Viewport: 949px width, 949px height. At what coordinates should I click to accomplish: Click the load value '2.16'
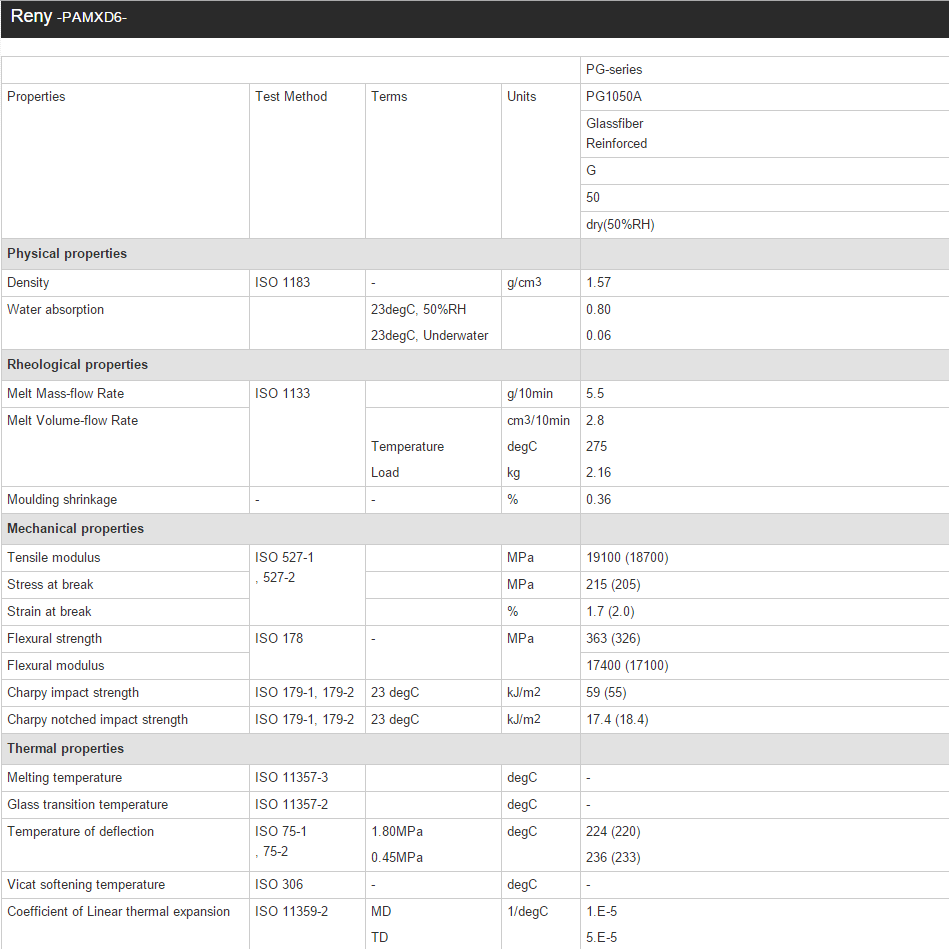click(598, 472)
